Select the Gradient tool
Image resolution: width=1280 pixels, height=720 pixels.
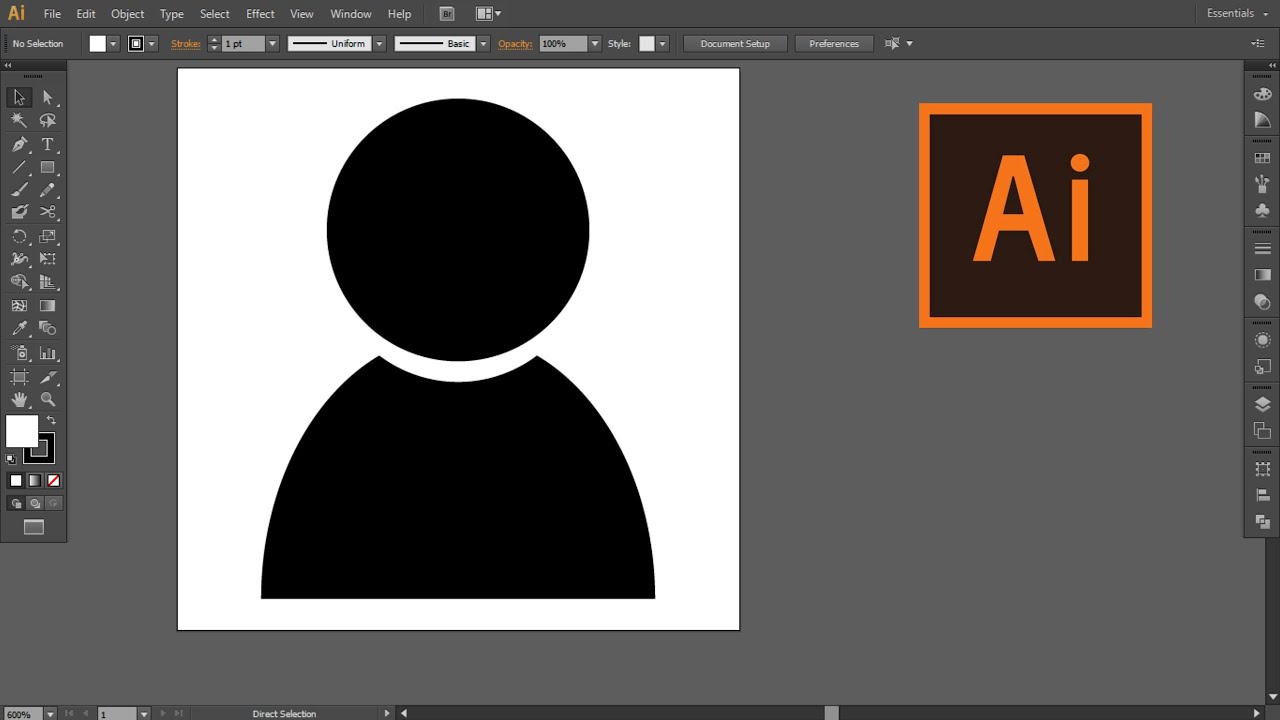click(47, 306)
